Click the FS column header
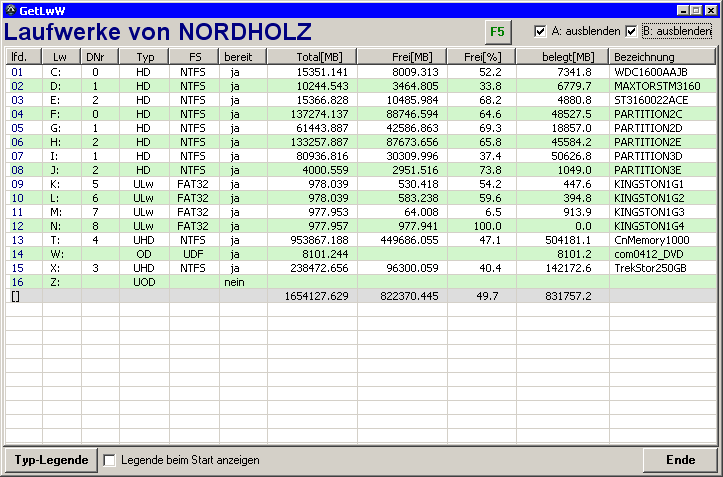723x477 pixels. pos(194,57)
